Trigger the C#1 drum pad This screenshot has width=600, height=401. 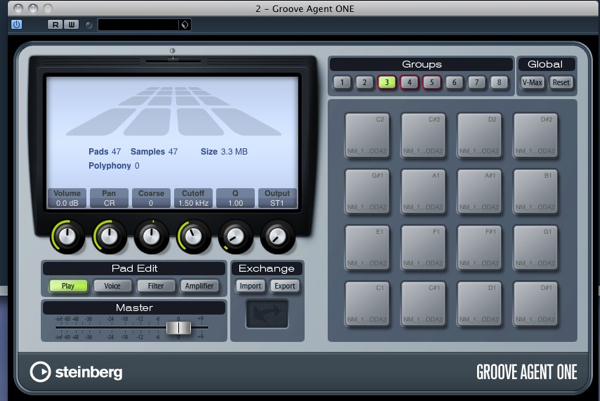[x=423, y=304]
